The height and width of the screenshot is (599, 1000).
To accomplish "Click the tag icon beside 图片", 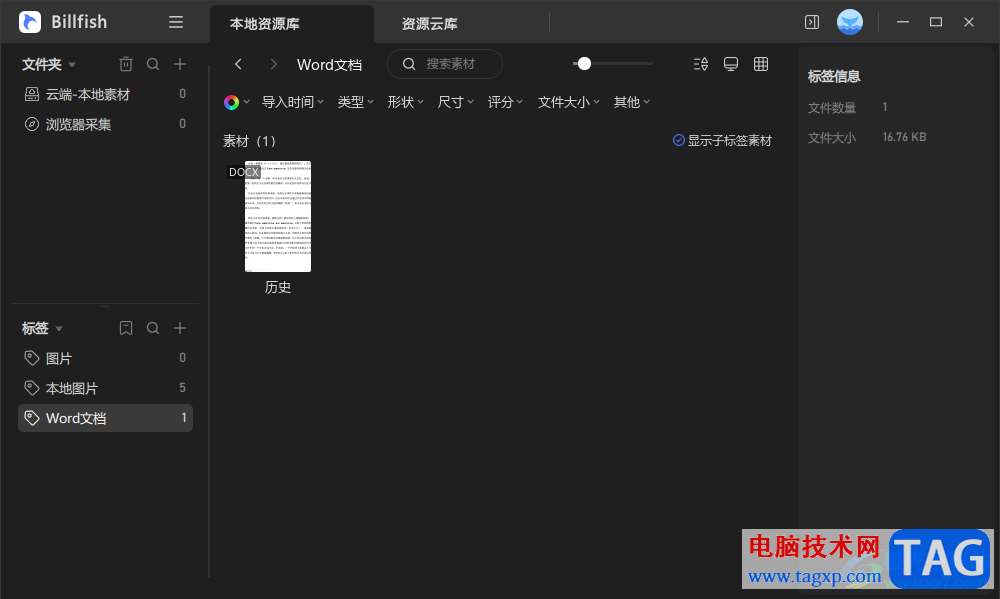I will [x=32, y=358].
